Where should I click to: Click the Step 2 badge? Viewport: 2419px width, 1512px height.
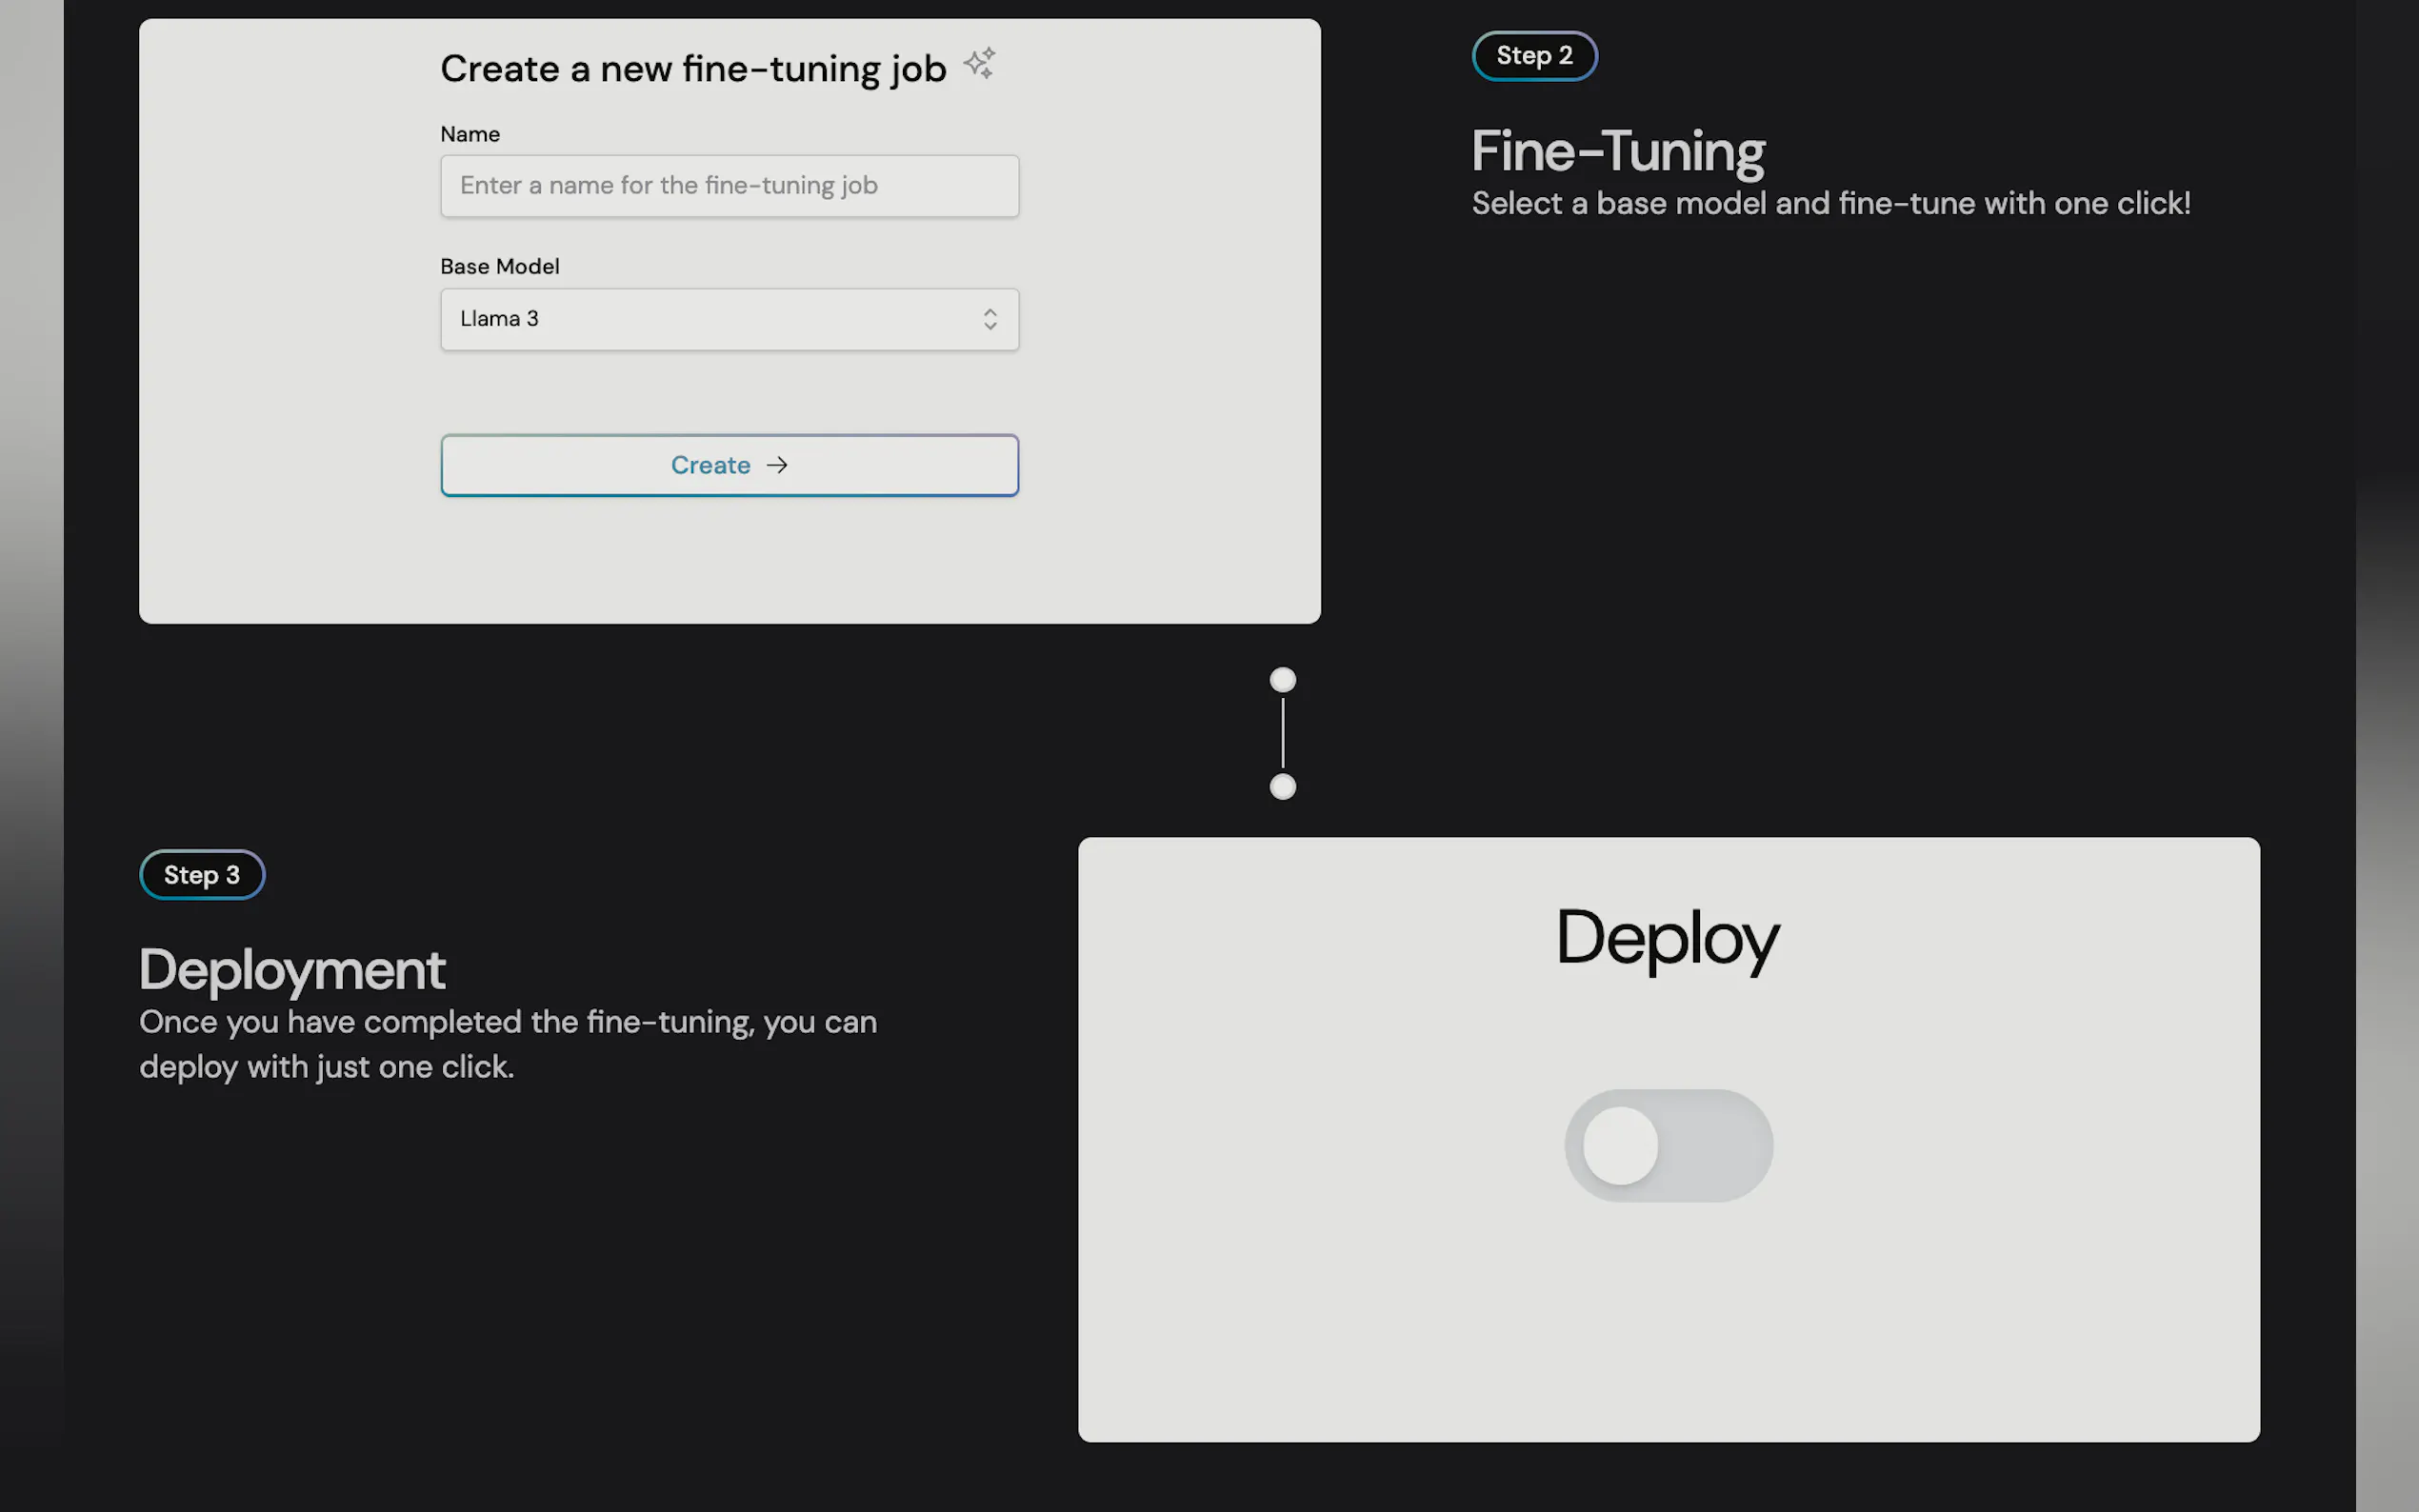pos(1534,56)
